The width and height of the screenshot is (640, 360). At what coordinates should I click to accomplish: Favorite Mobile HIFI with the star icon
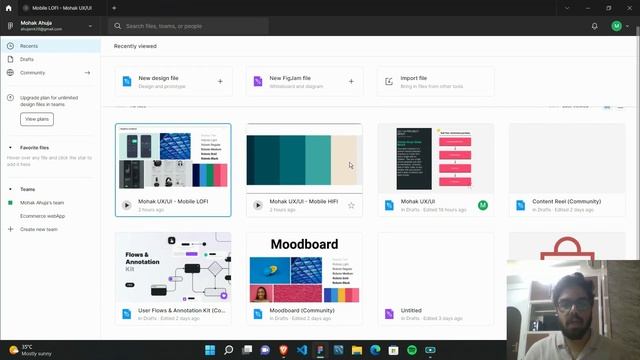click(x=351, y=205)
